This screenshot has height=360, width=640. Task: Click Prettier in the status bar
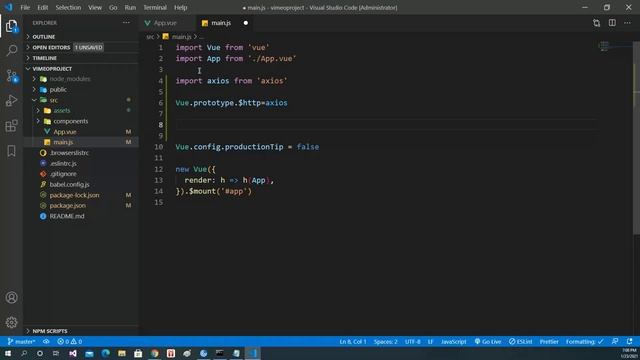tap(549, 341)
